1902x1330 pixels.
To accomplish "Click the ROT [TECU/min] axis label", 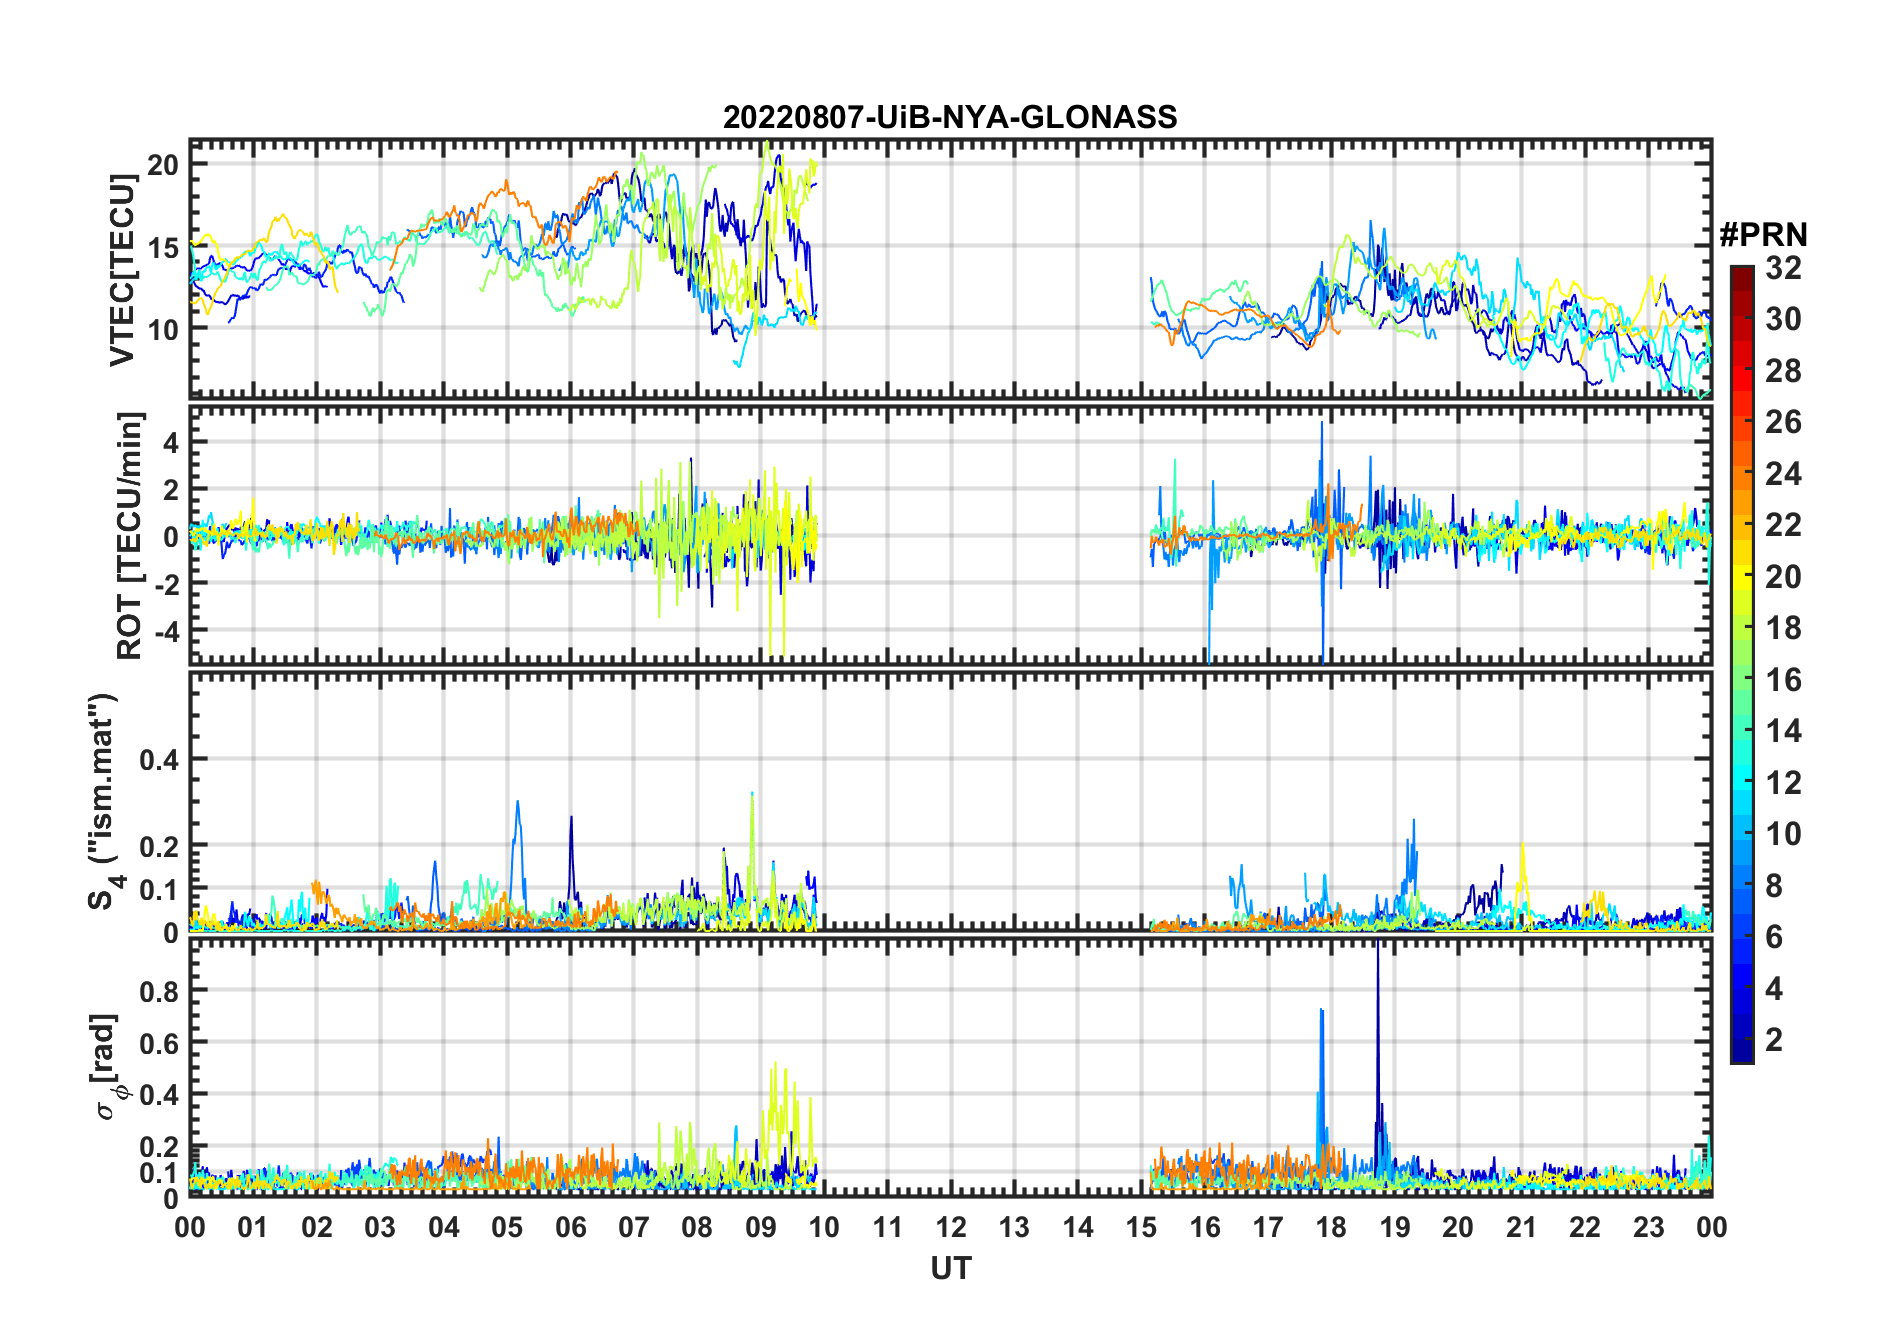I will click(x=130, y=535).
